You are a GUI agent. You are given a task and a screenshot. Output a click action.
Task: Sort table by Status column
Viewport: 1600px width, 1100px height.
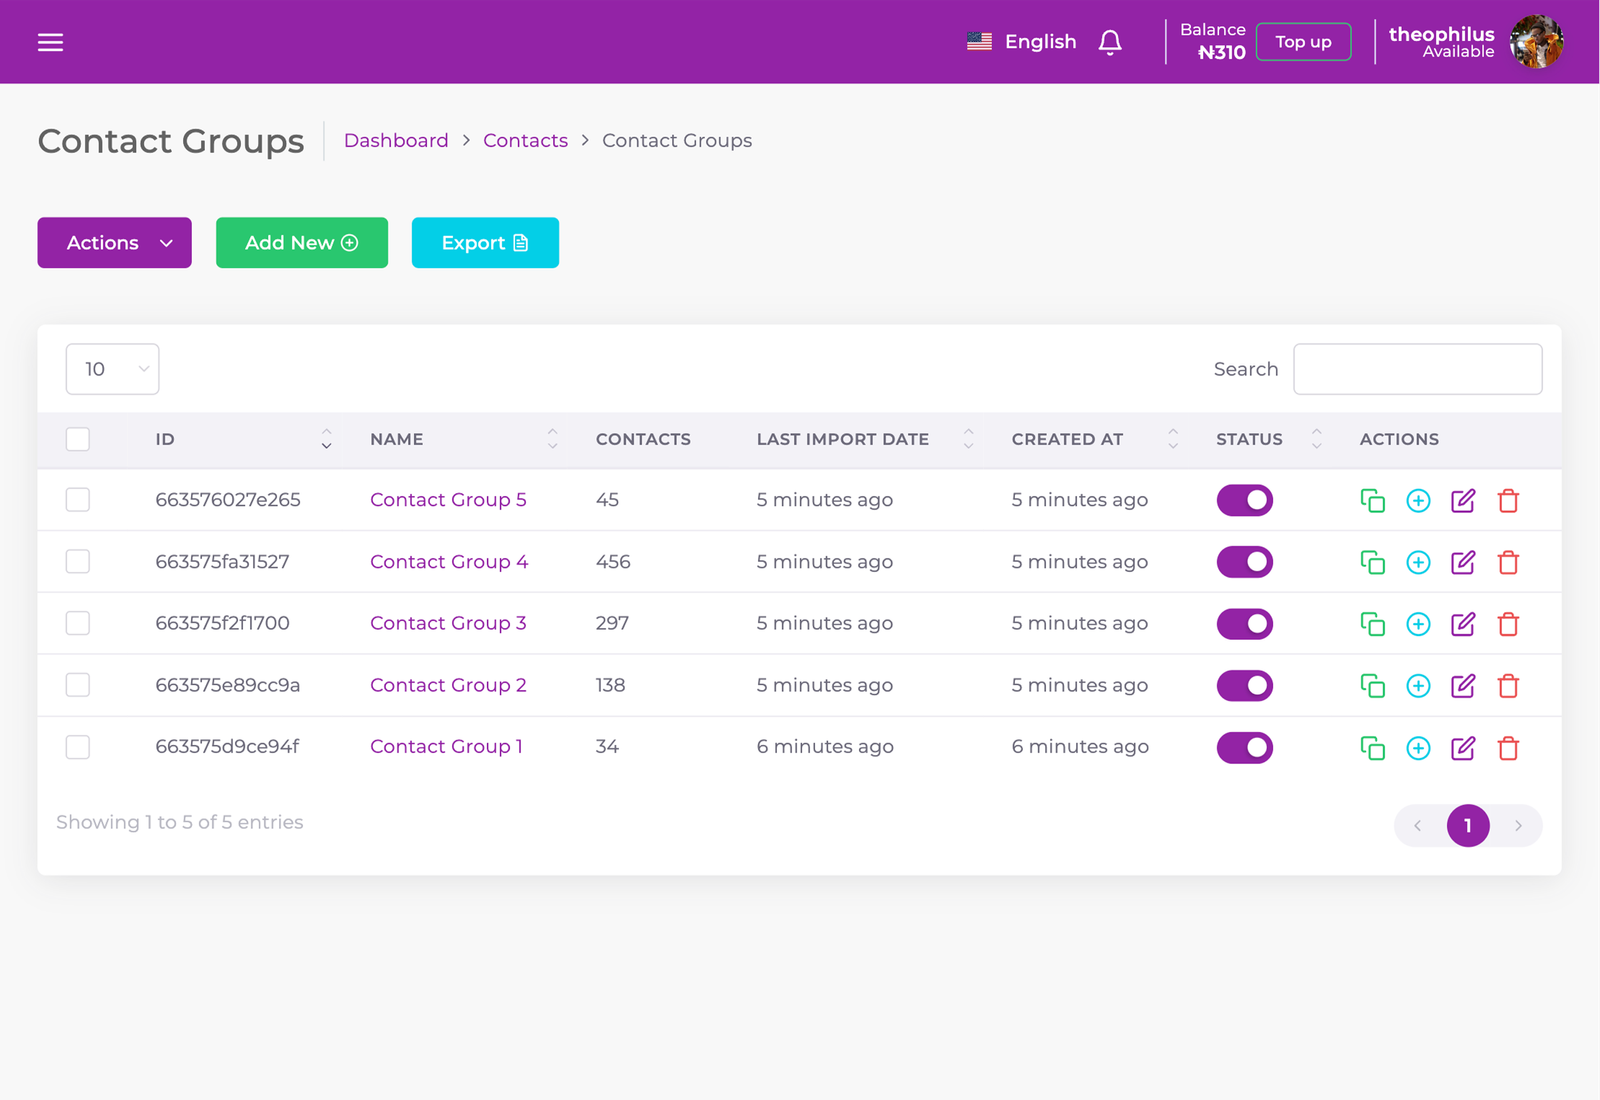1316,439
